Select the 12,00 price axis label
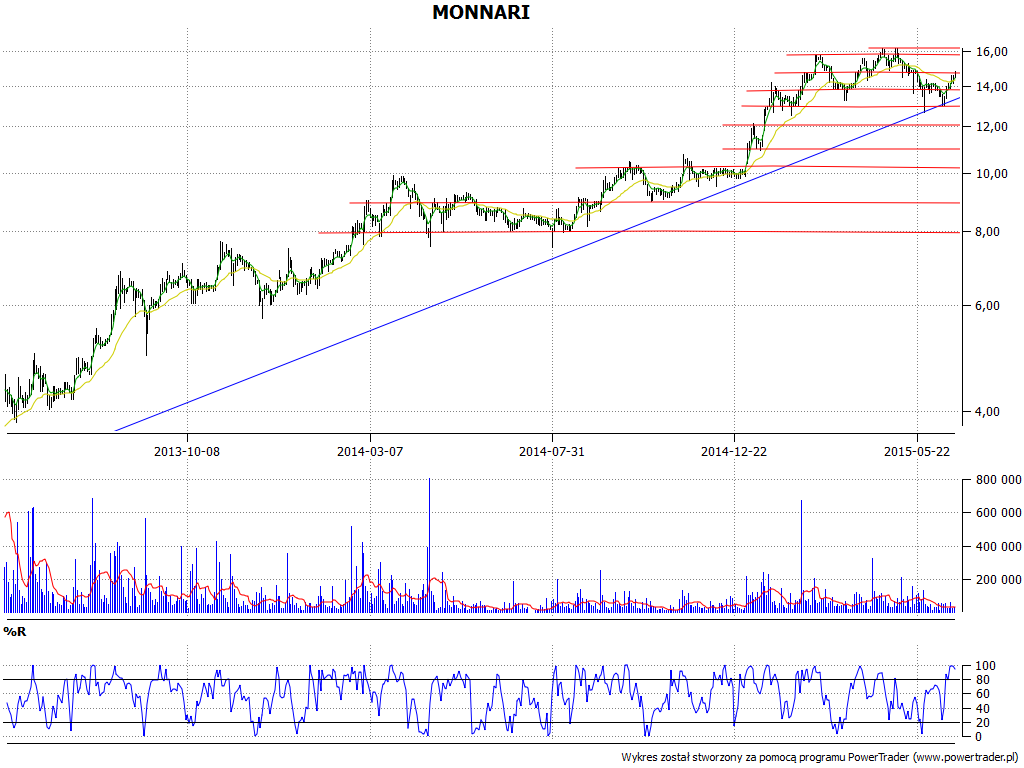Viewport: 1024px width, 768px height. click(x=992, y=127)
